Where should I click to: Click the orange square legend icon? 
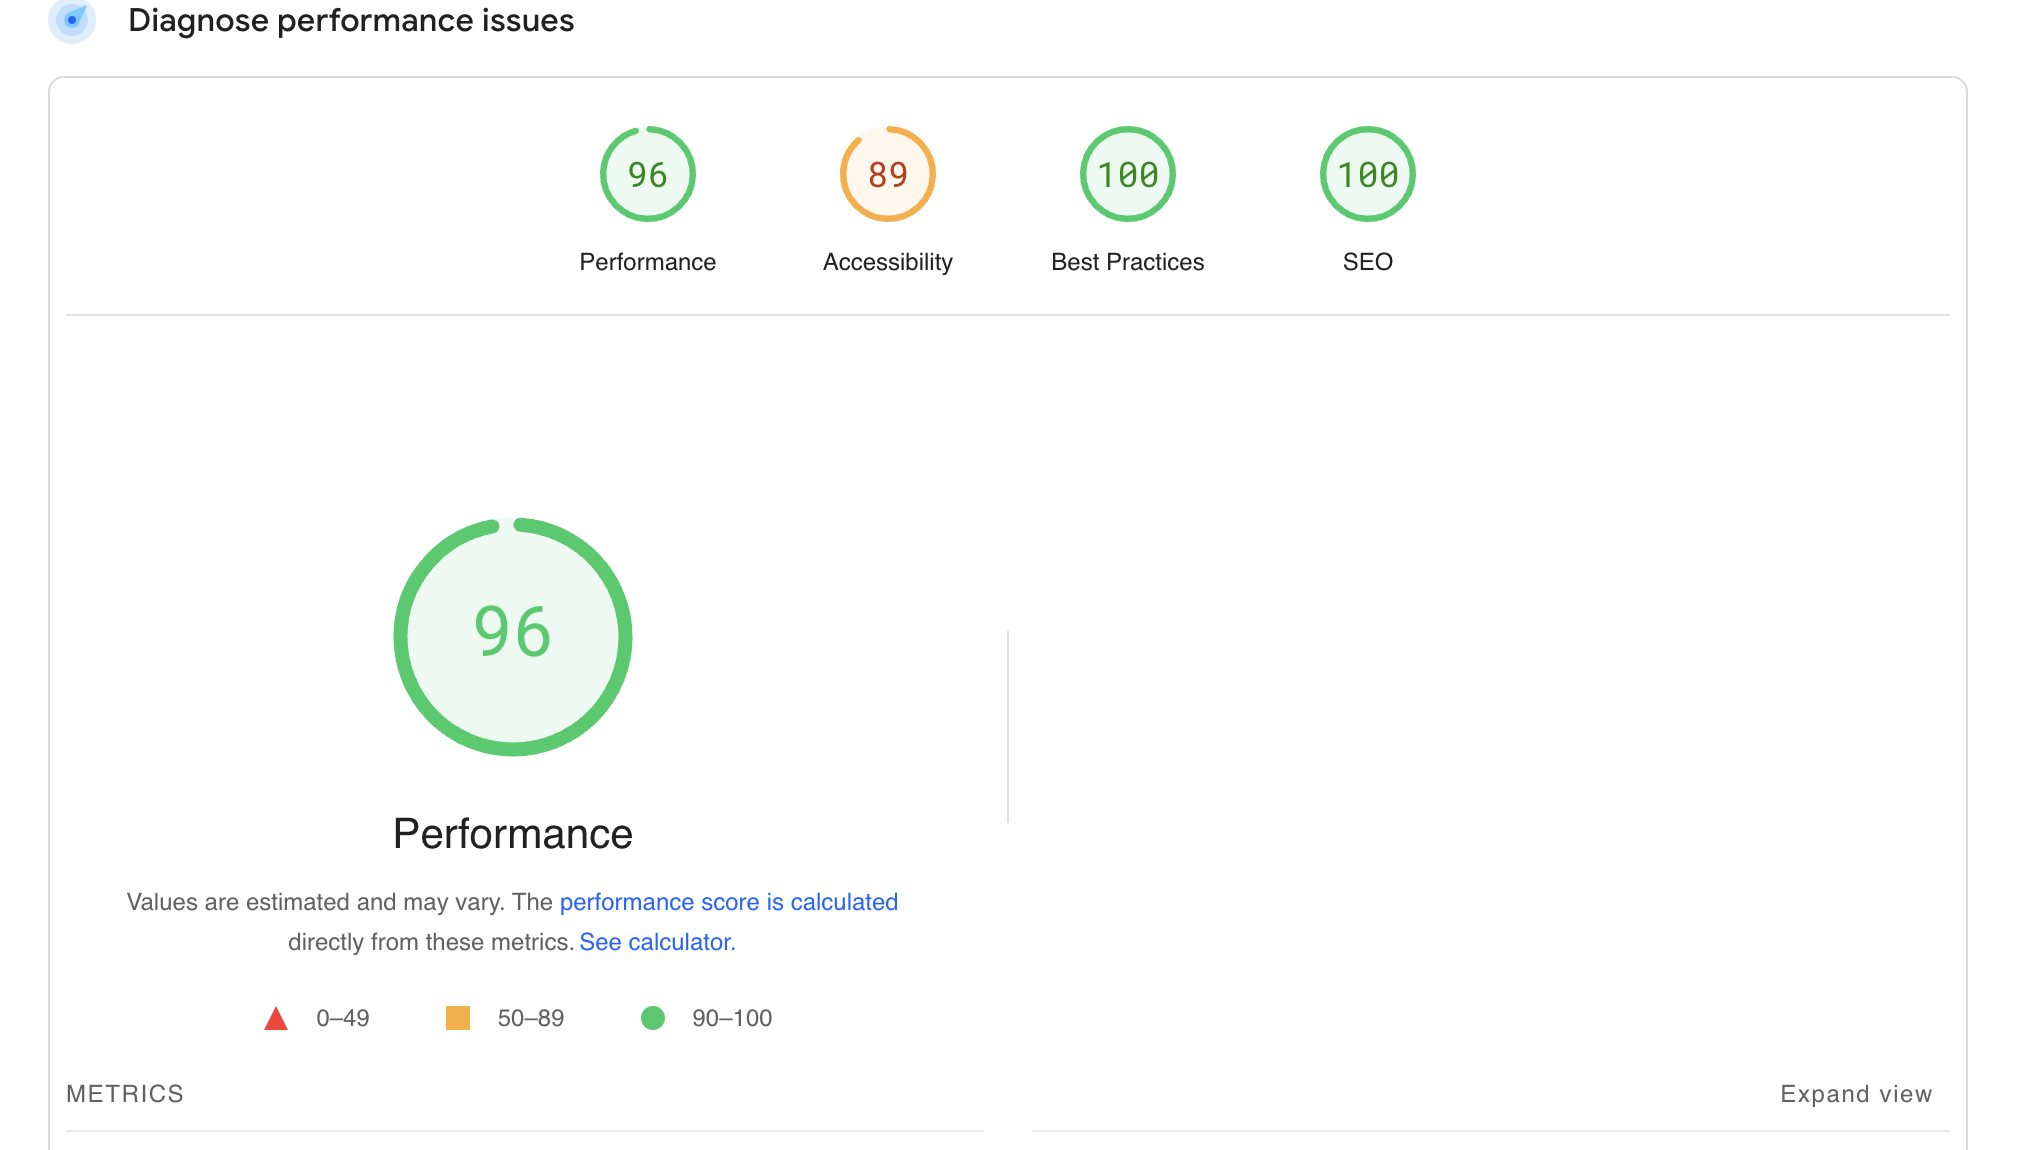(x=458, y=1018)
